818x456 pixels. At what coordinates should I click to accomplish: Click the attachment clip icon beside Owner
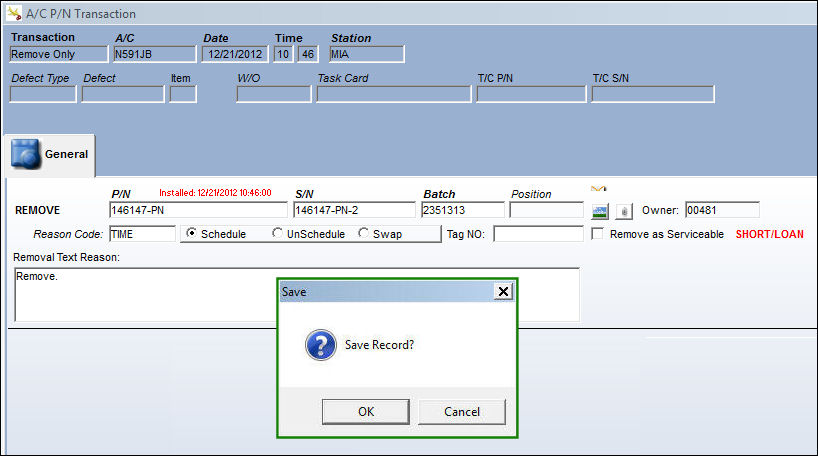click(x=624, y=211)
